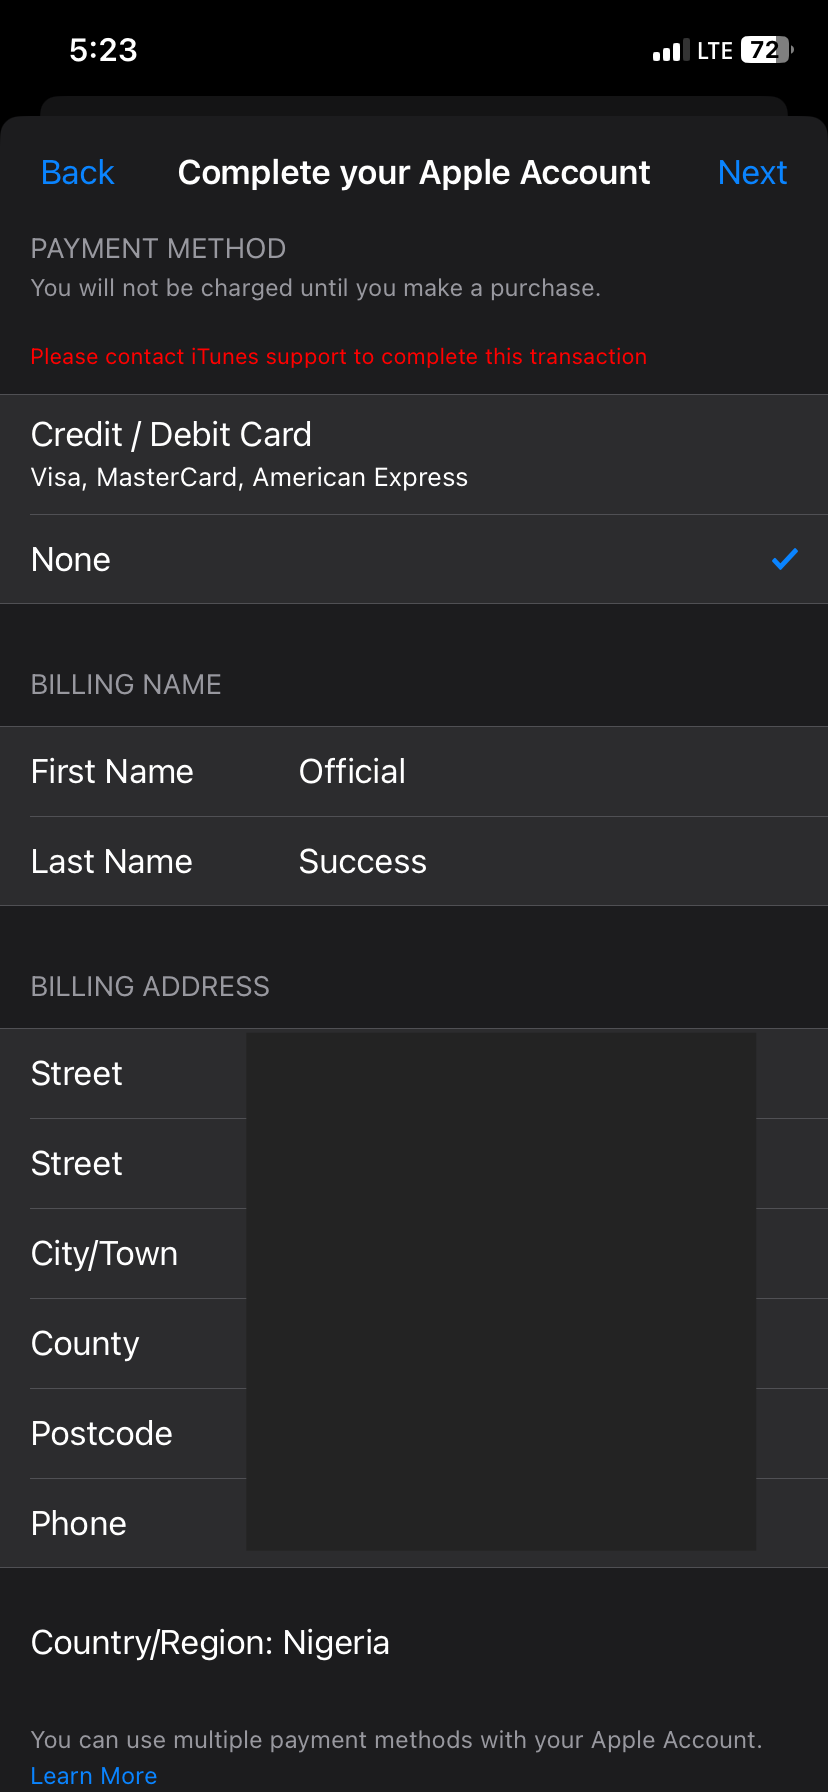Tap the blue checkmark beside None
The height and width of the screenshot is (1792, 828).
[x=785, y=559]
